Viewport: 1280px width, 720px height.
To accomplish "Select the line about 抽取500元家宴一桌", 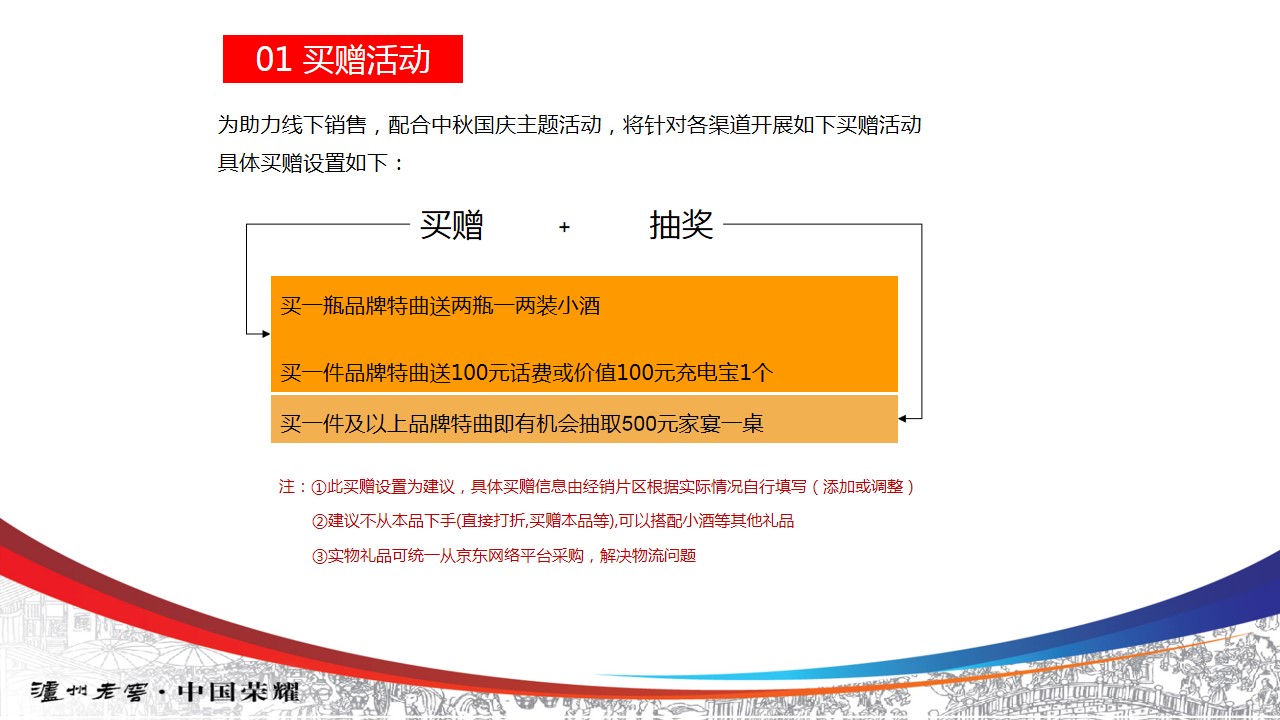I will point(521,423).
